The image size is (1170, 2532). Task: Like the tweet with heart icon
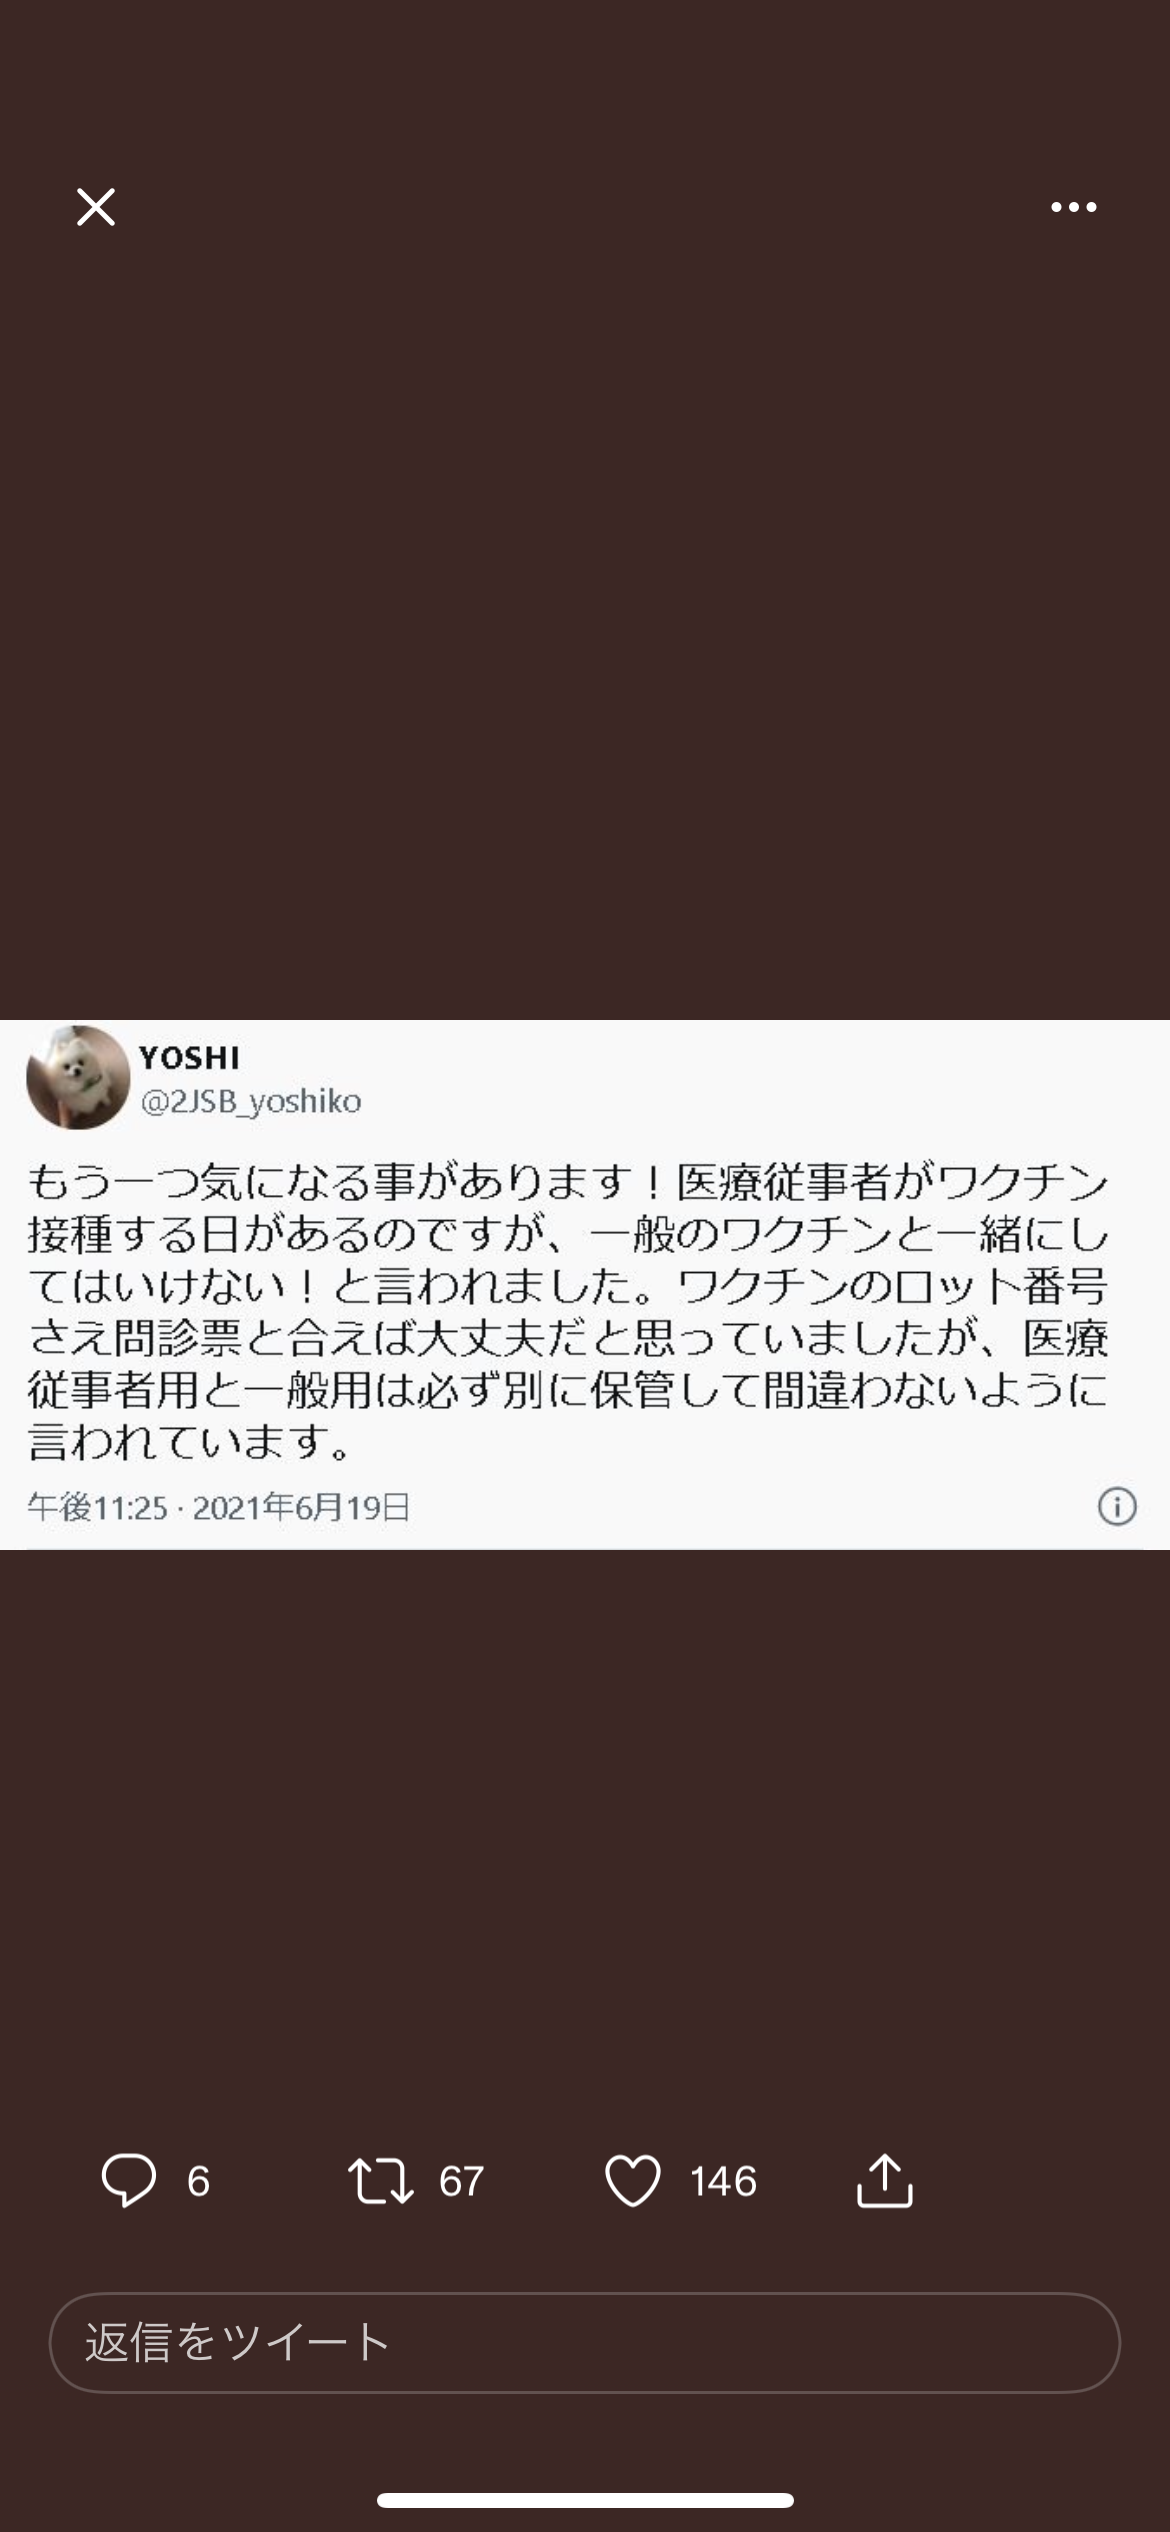[633, 2180]
